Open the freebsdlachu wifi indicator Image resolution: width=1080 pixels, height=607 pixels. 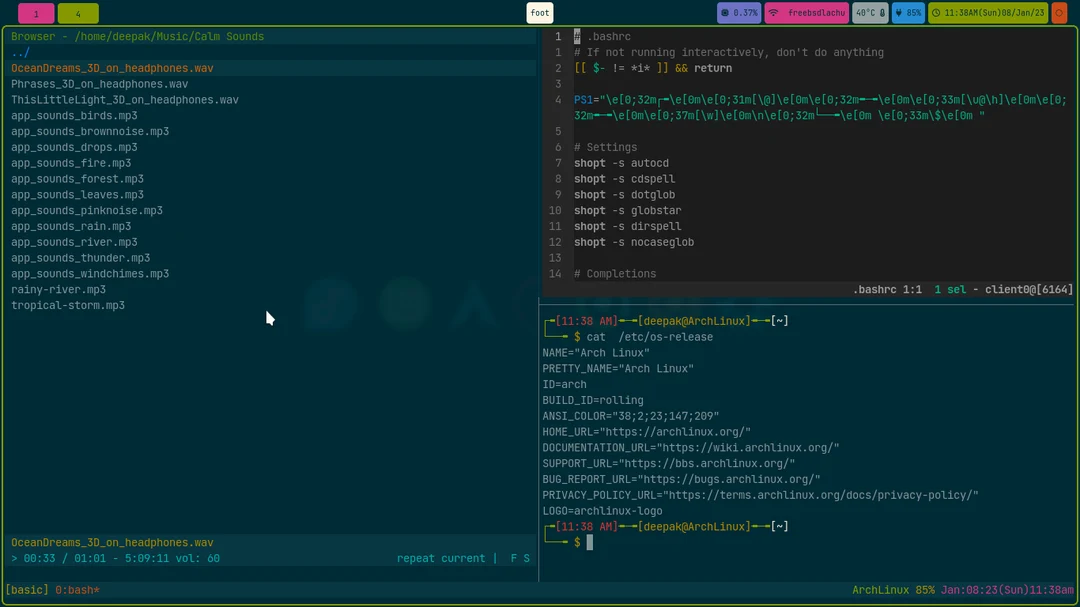coord(807,13)
